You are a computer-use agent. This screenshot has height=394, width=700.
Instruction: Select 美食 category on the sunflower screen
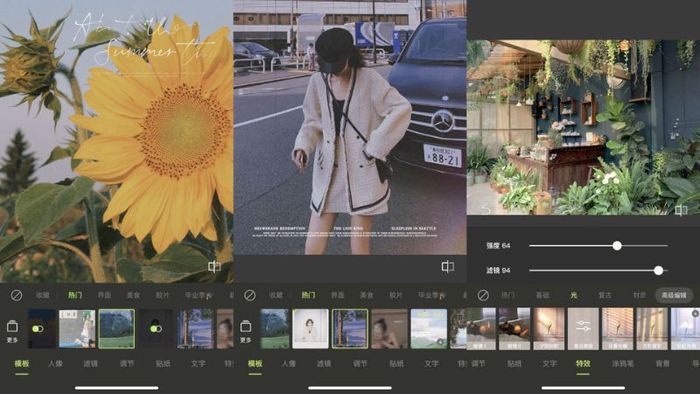133,295
